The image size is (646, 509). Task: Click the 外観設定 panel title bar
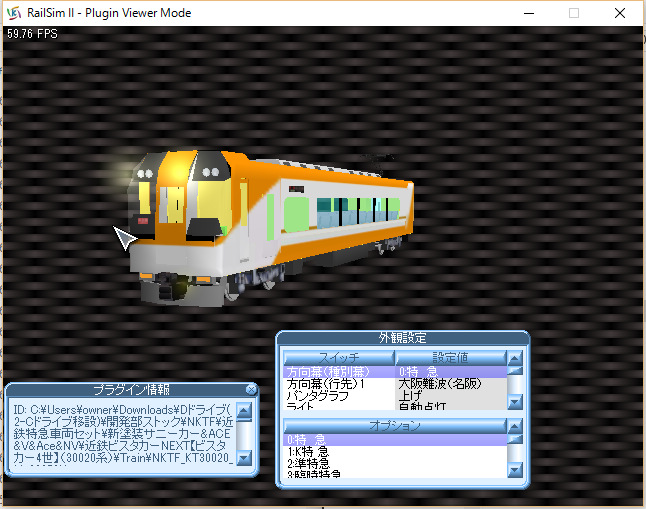point(403,338)
